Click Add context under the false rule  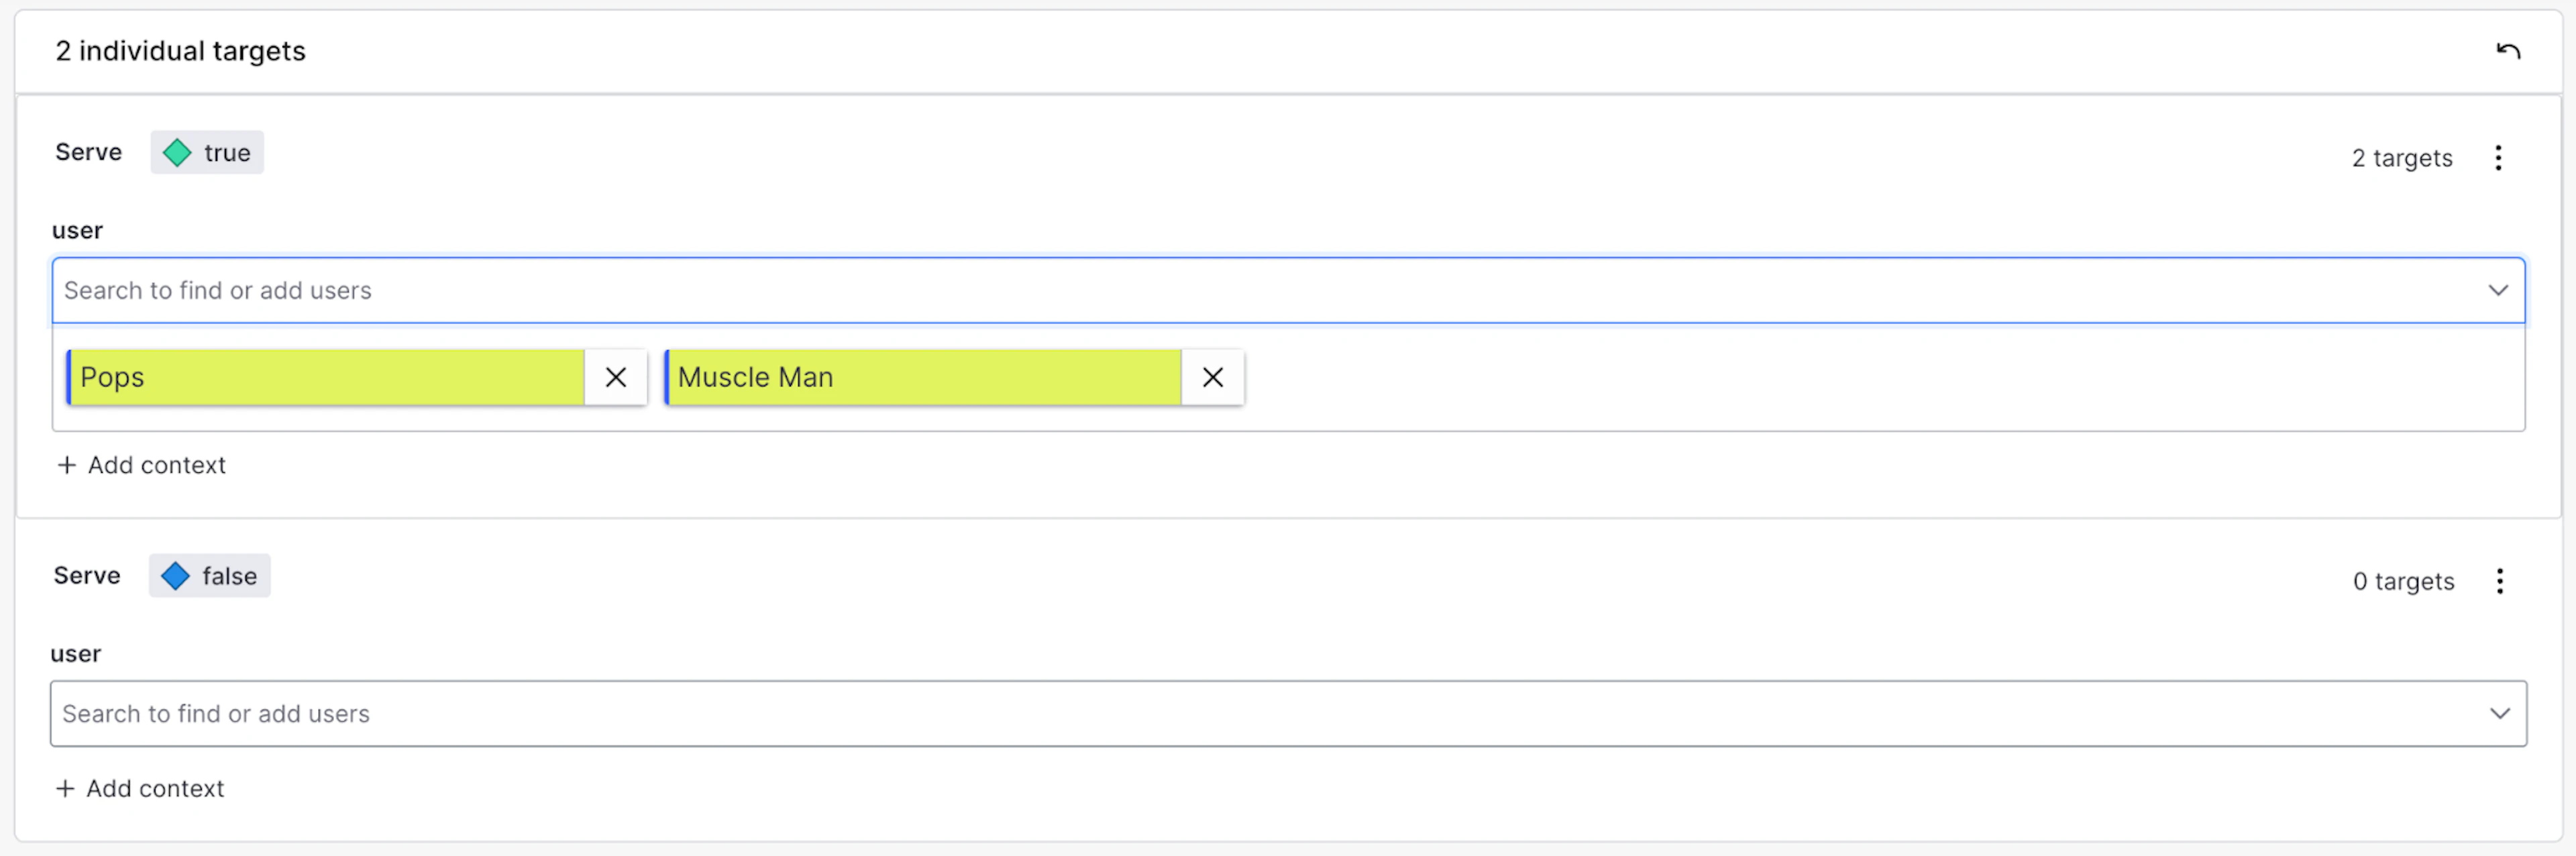click(x=155, y=788)
